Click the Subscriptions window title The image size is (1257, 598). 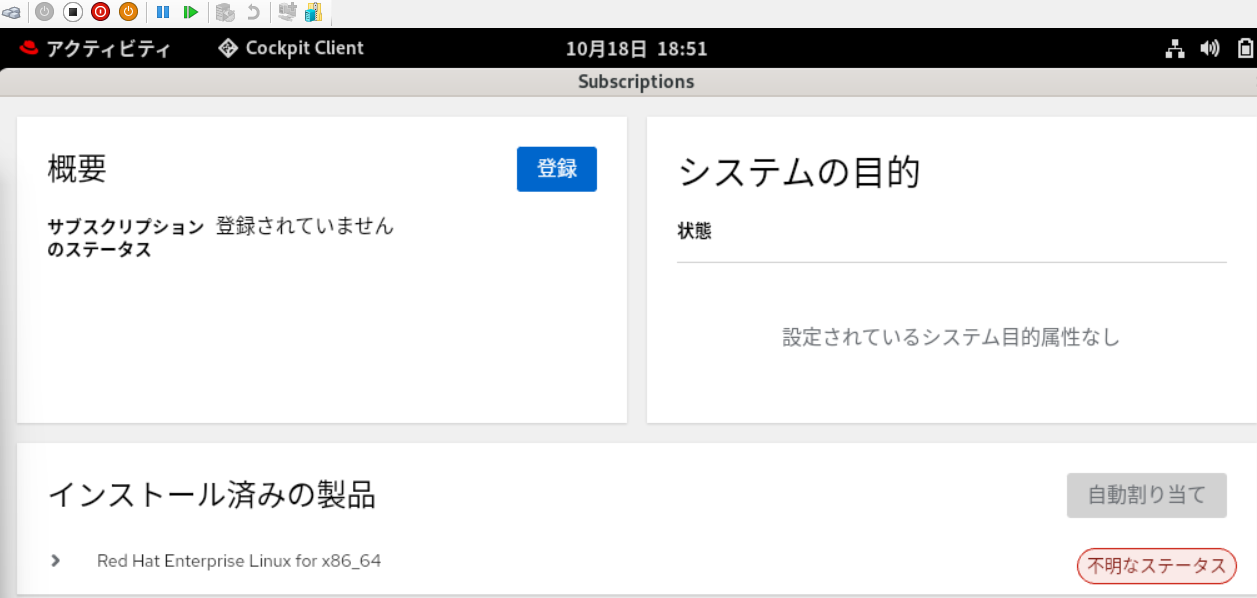[x=636, y=82]
